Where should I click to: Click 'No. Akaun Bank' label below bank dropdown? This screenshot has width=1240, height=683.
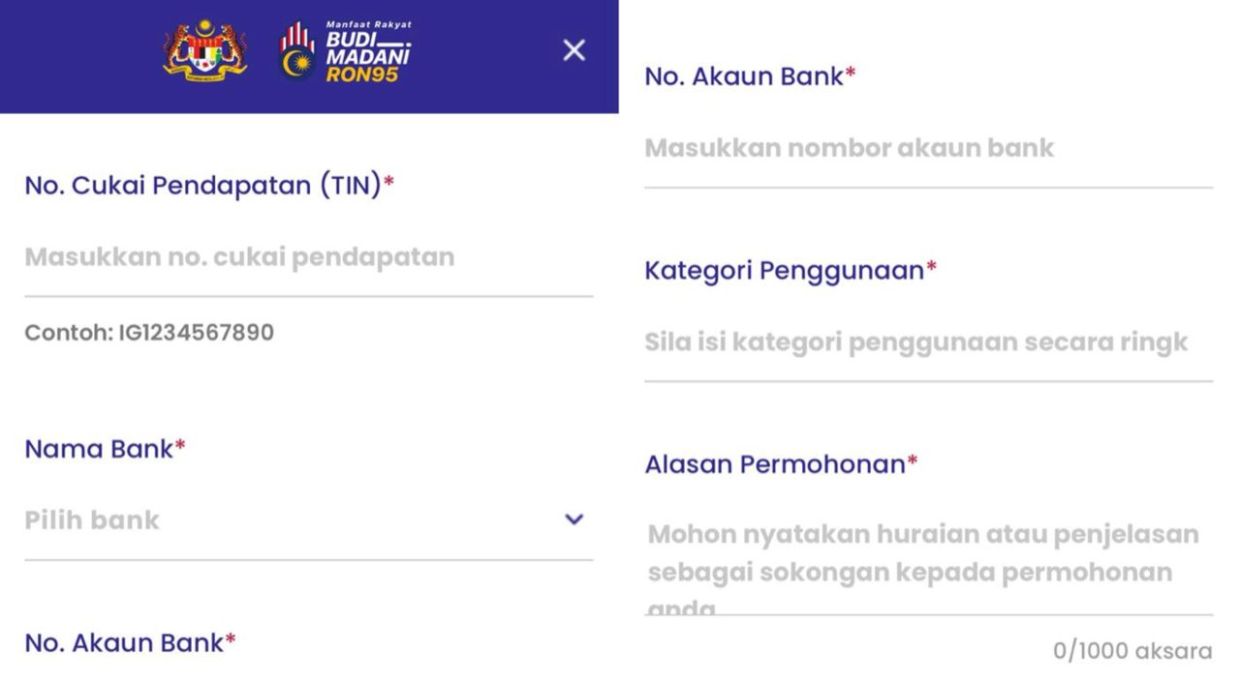[124, 643]
